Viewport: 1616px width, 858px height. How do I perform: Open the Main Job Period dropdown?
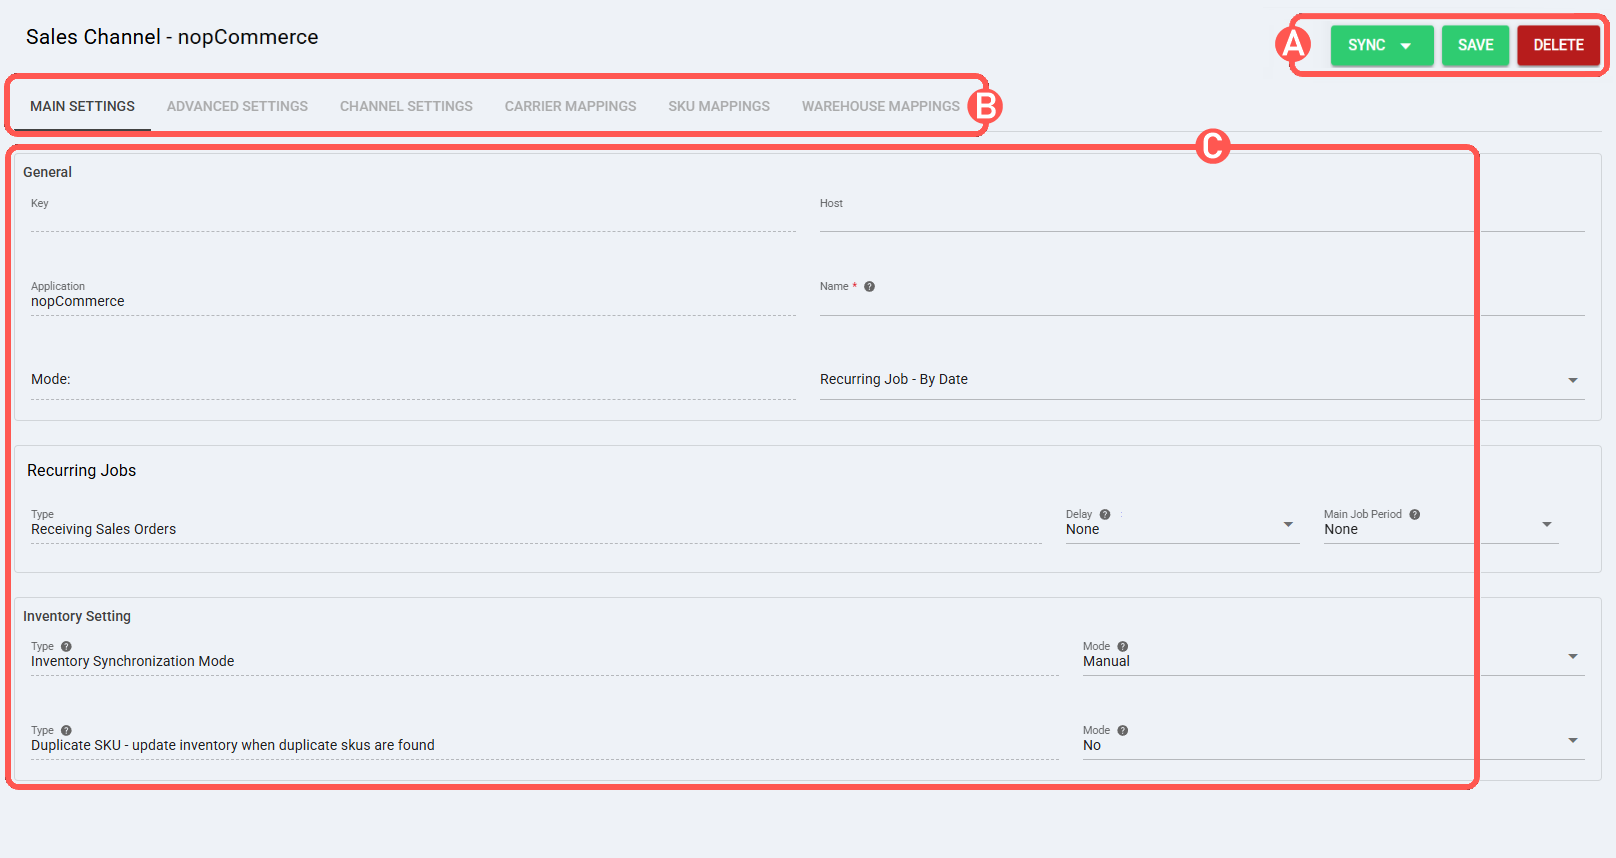[1441, 527]
